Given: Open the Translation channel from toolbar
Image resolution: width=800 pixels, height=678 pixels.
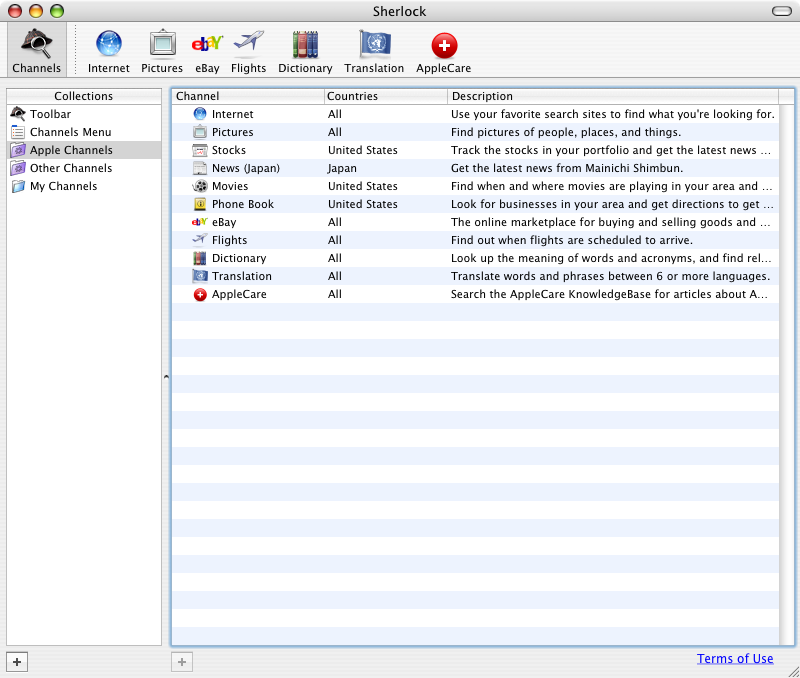Looking at the screenshot, I should tap(374, 52).
